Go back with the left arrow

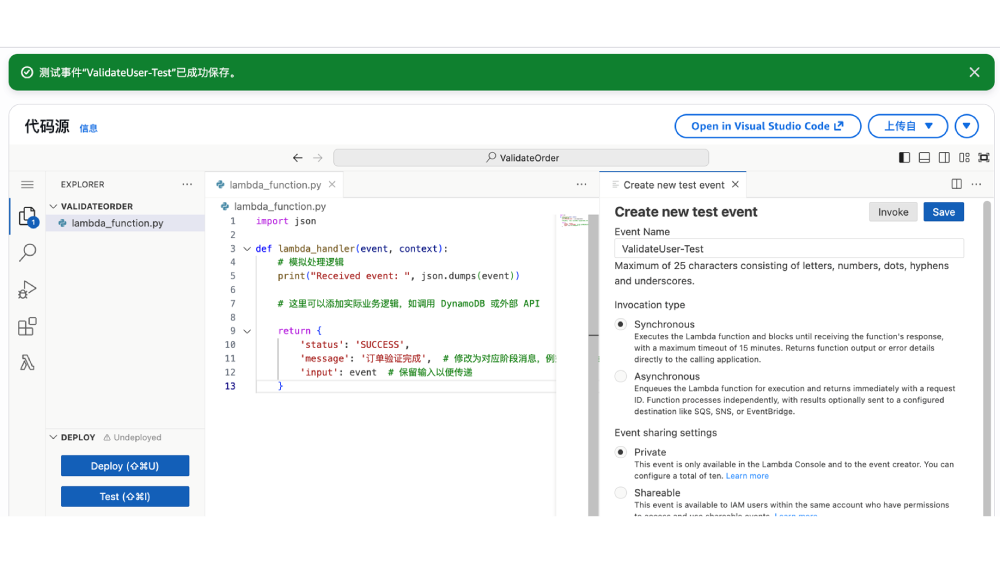(297, 158)
